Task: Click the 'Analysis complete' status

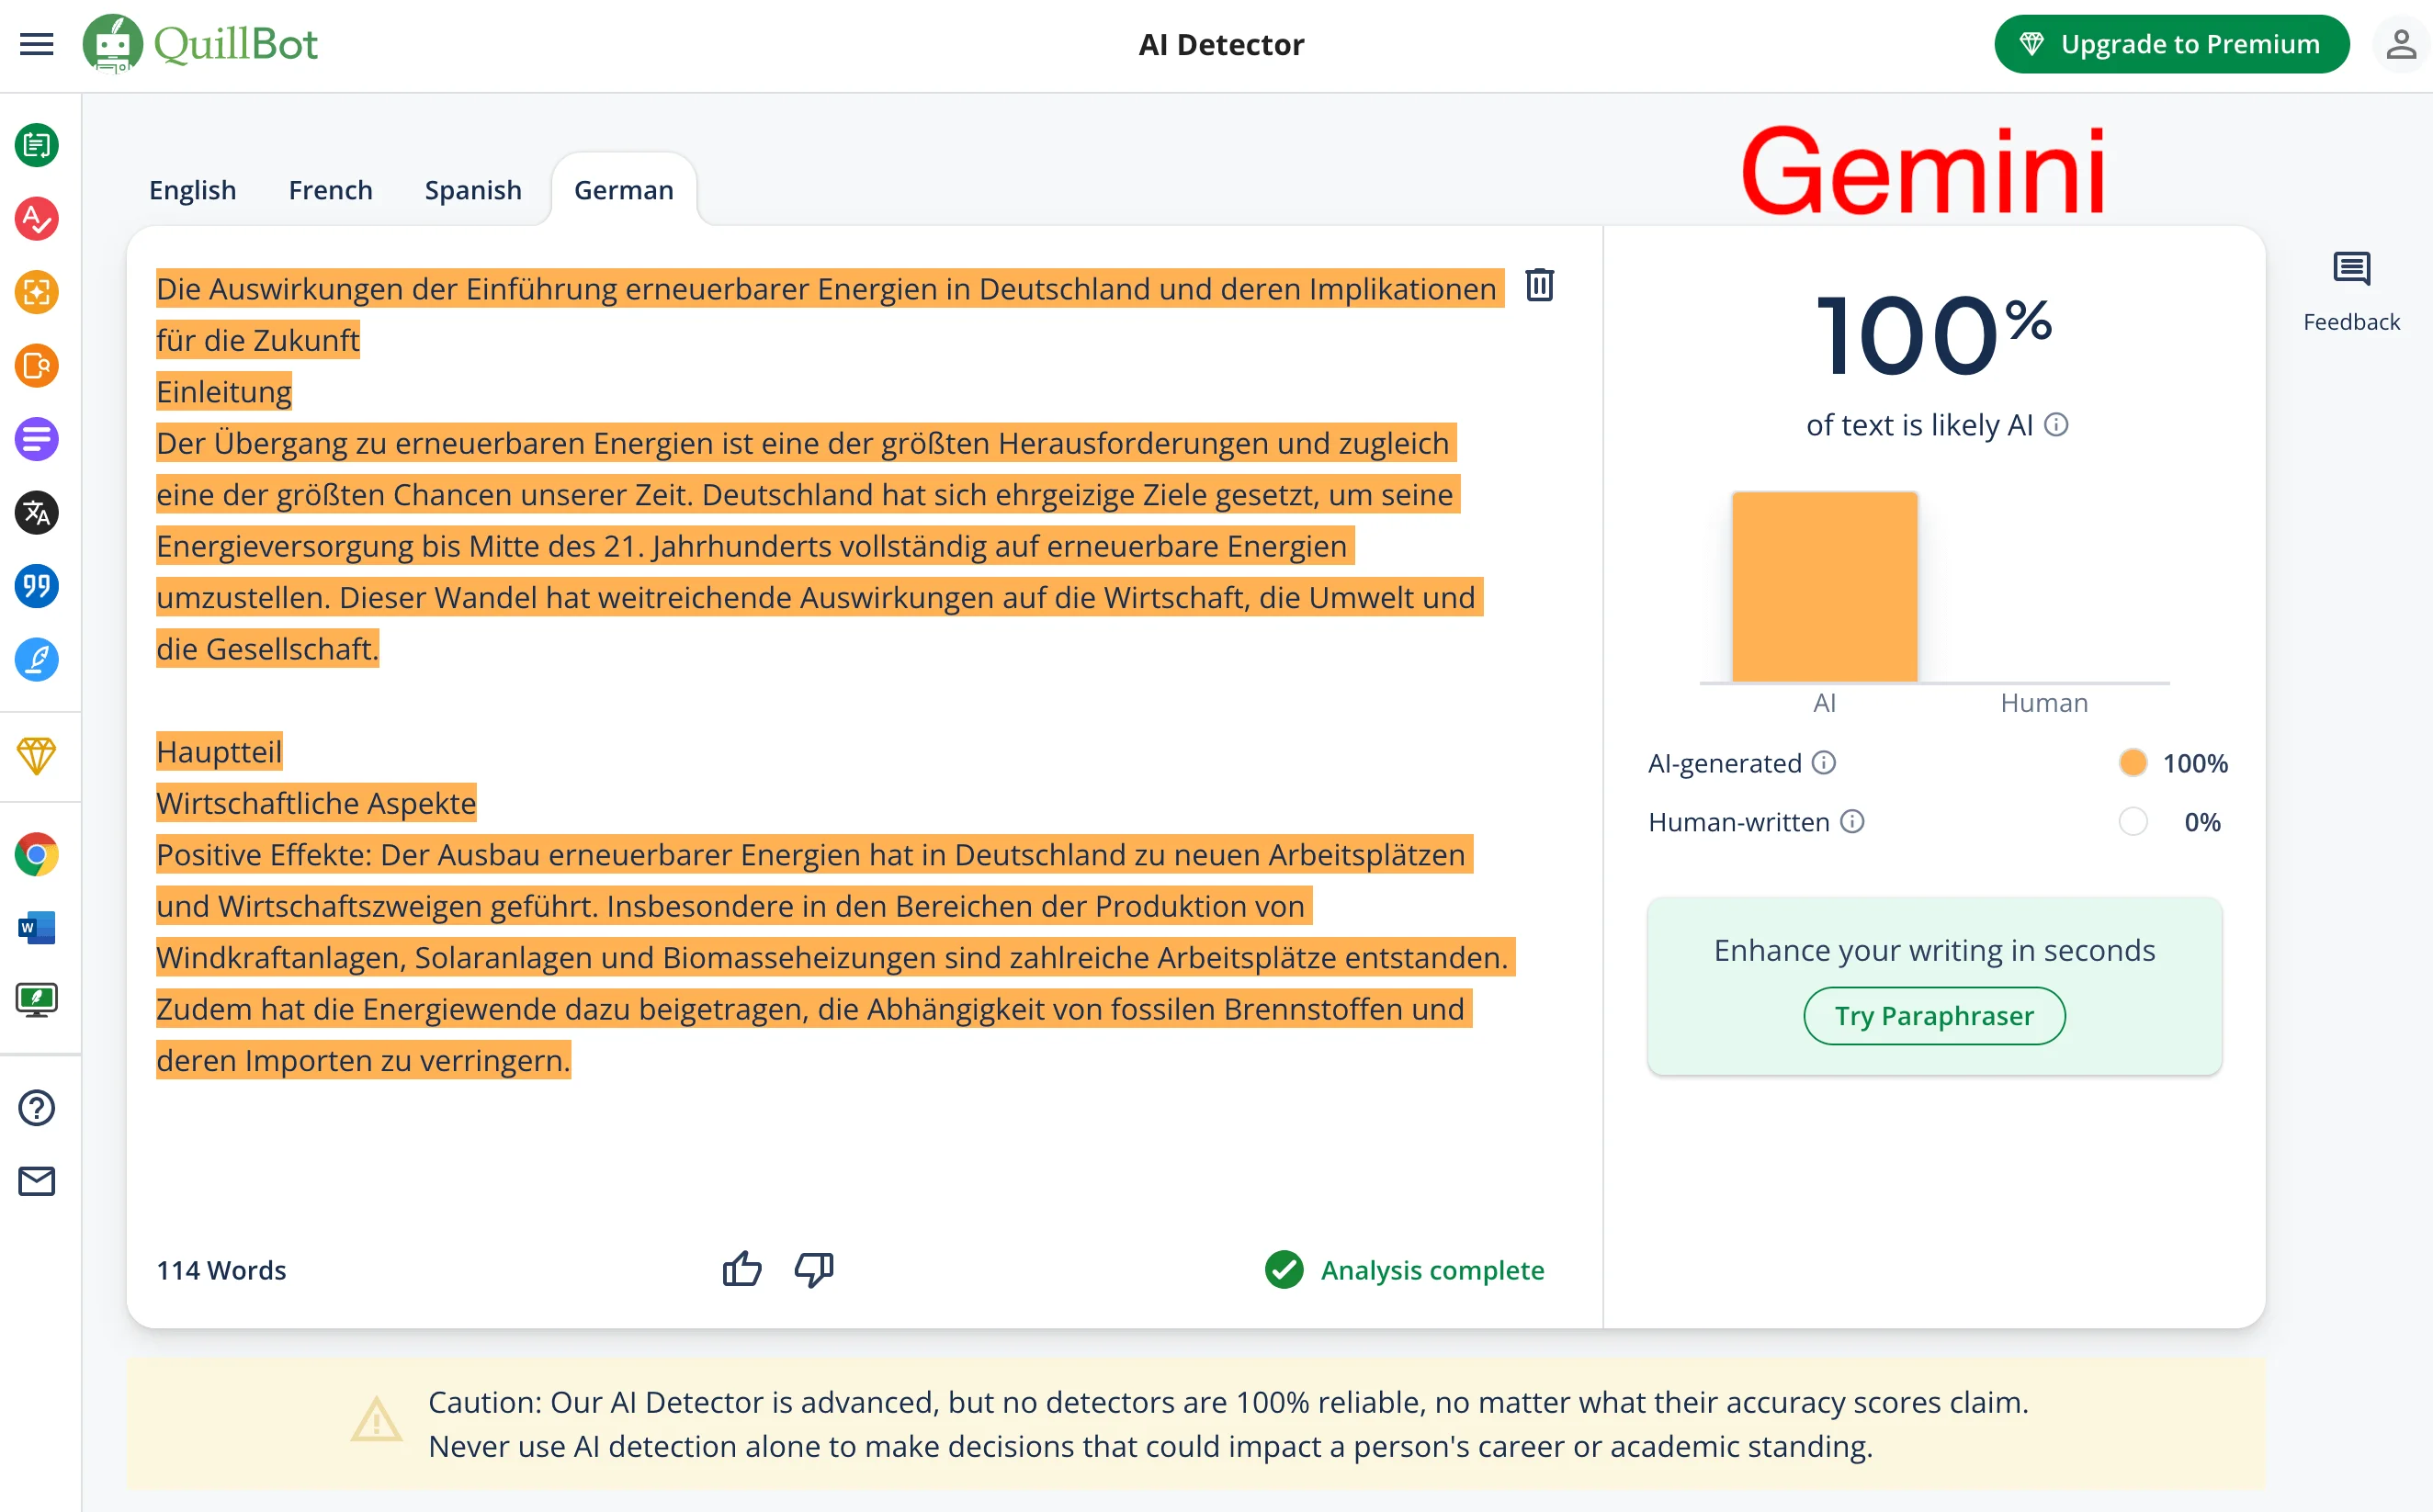Action: tap(1404, 1270)
